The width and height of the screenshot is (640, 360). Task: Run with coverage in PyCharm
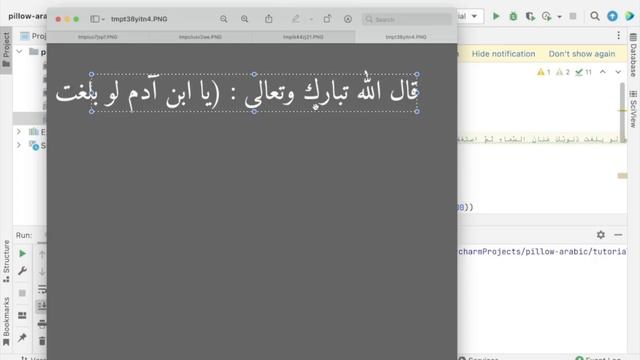(530, 16)
